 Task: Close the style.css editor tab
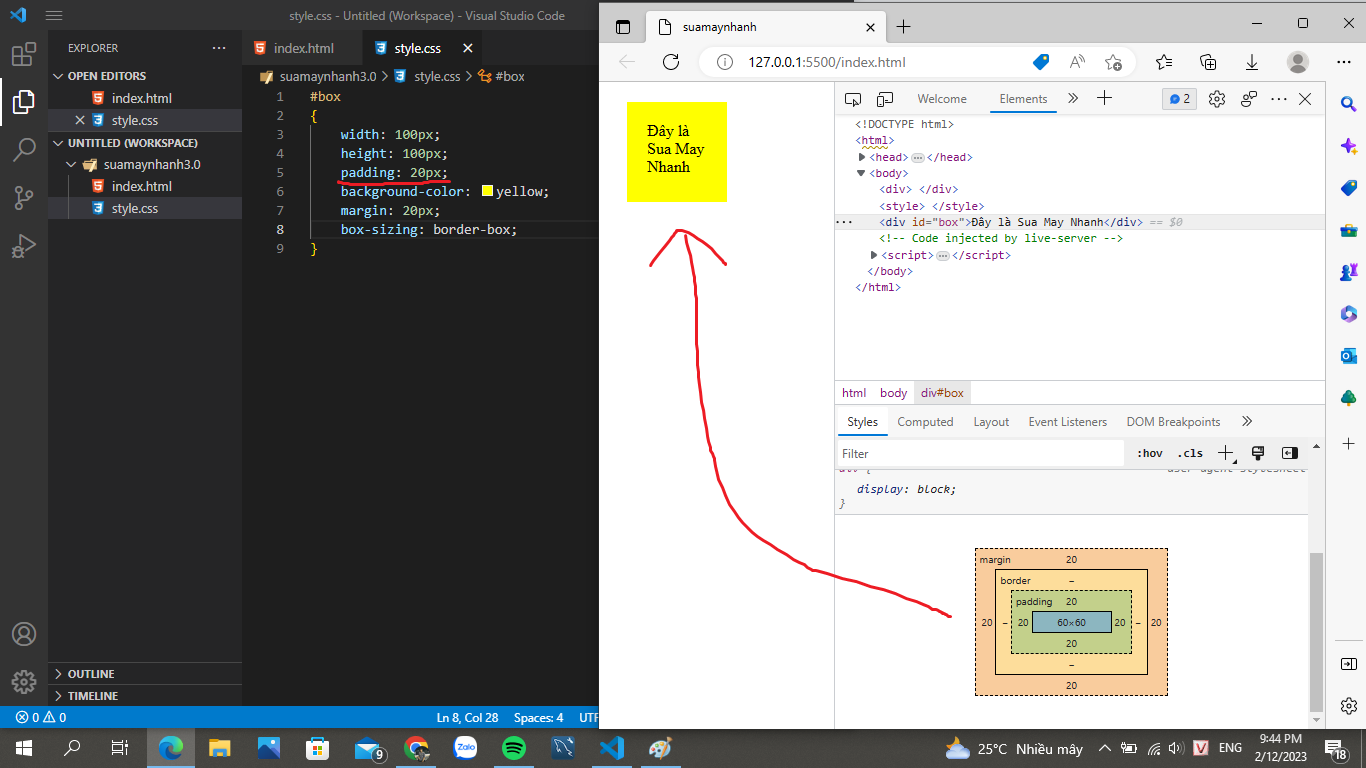(x=466, y=48)
